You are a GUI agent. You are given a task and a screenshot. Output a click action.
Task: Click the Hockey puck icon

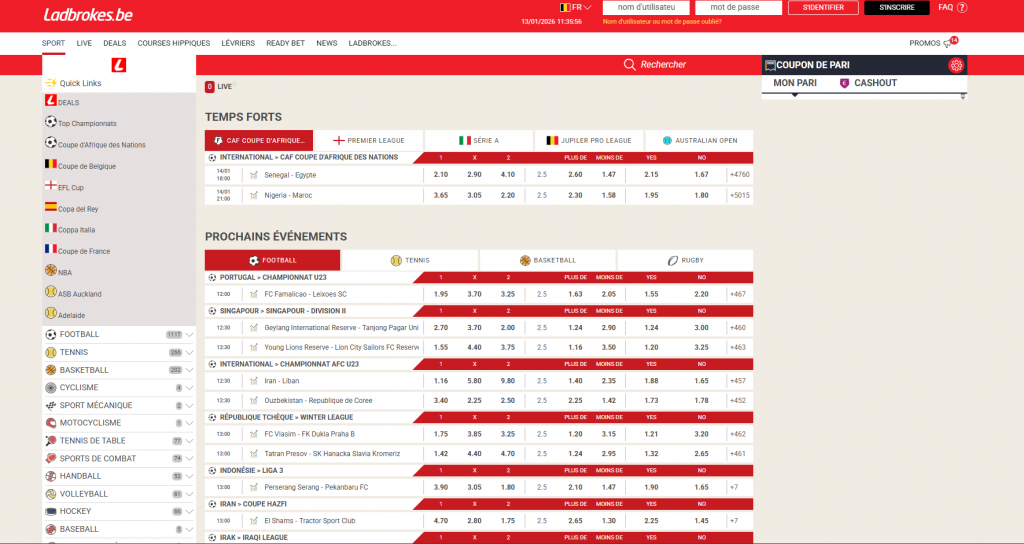[x=51, y=511]
